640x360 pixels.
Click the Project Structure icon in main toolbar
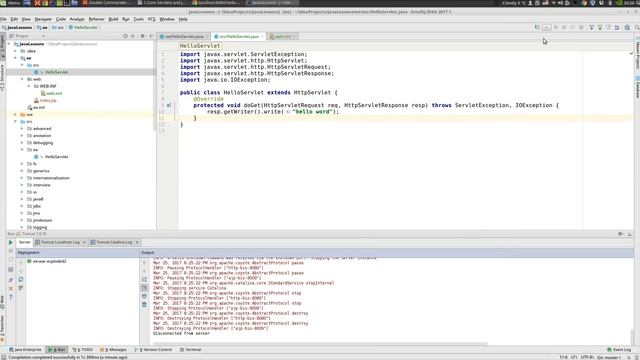627,27
